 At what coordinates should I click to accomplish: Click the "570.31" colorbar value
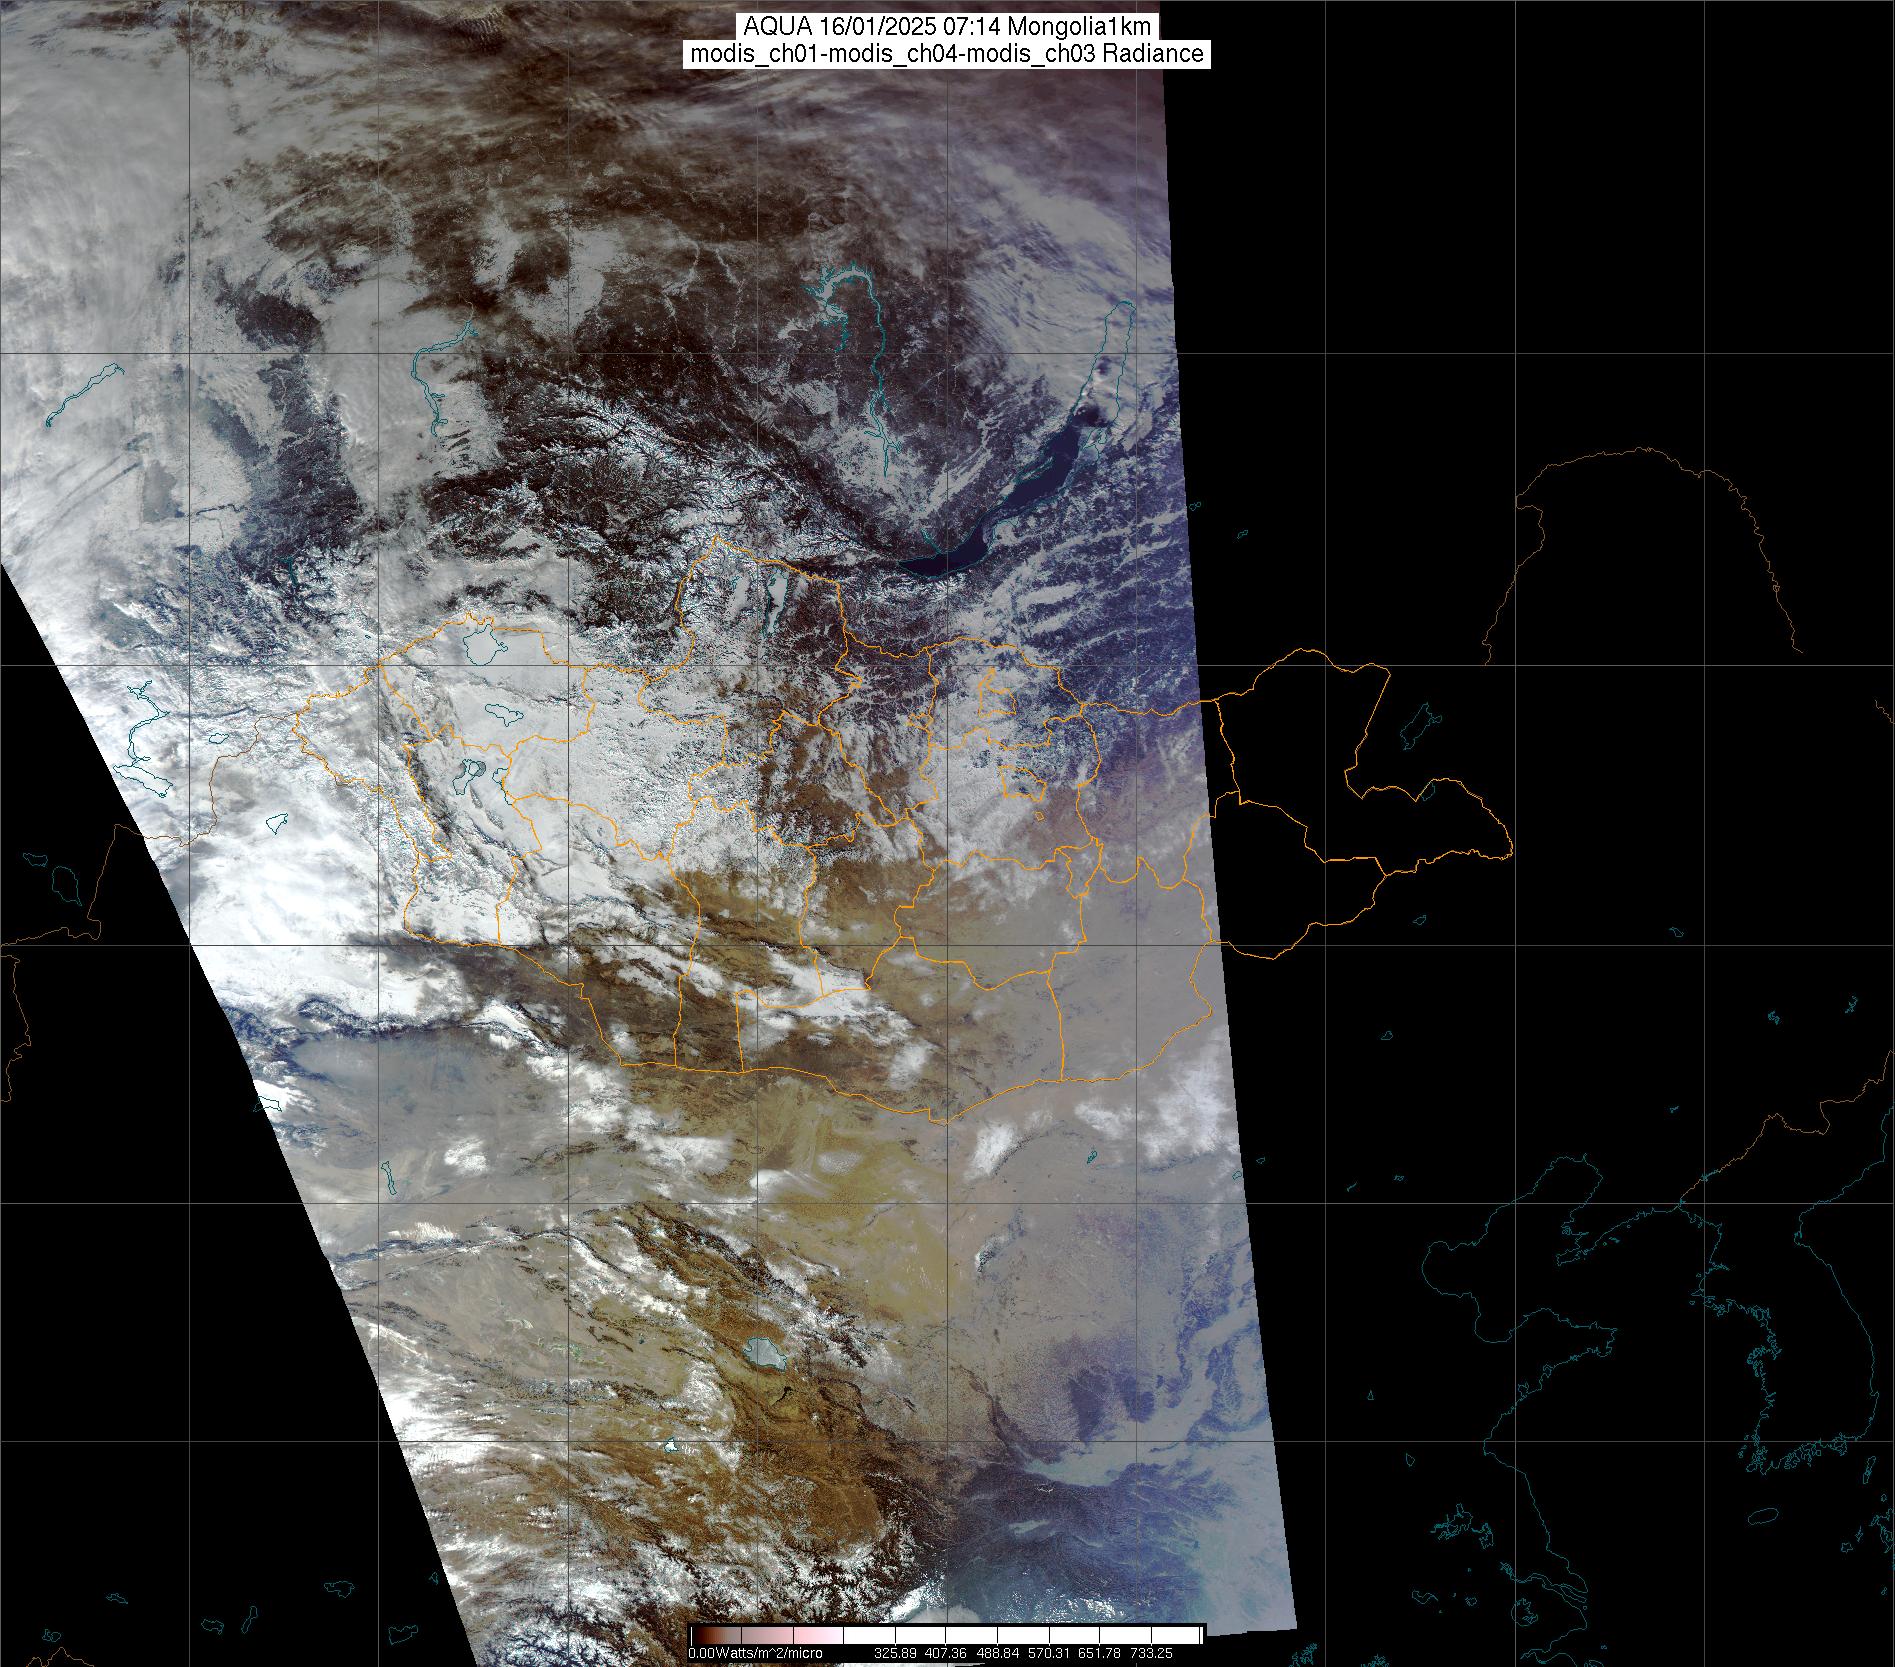click(x=1048, y=1653)
